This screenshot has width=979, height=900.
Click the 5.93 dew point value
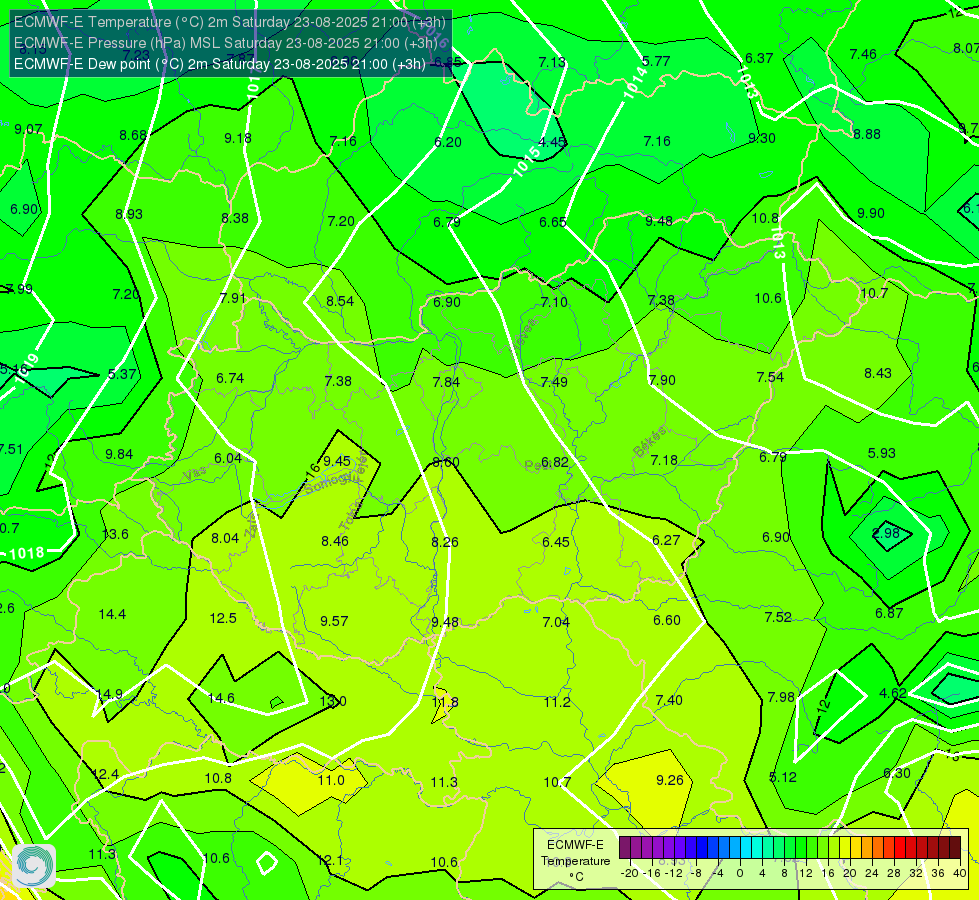[882, 453]
